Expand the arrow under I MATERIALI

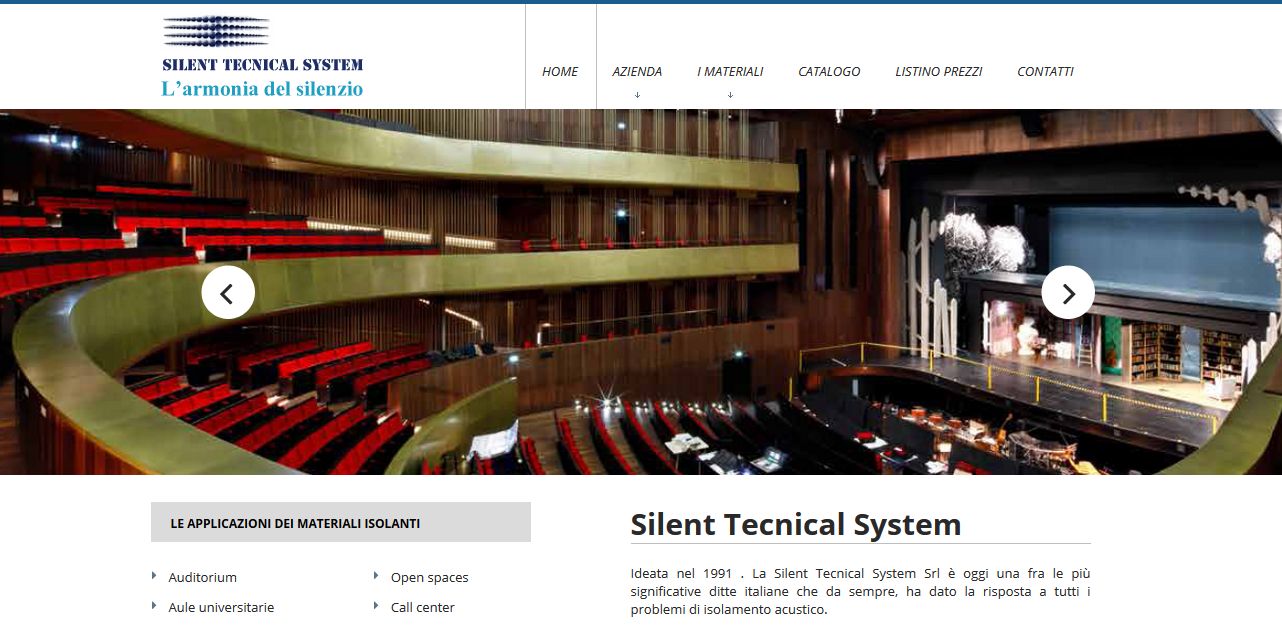(730, 95)
